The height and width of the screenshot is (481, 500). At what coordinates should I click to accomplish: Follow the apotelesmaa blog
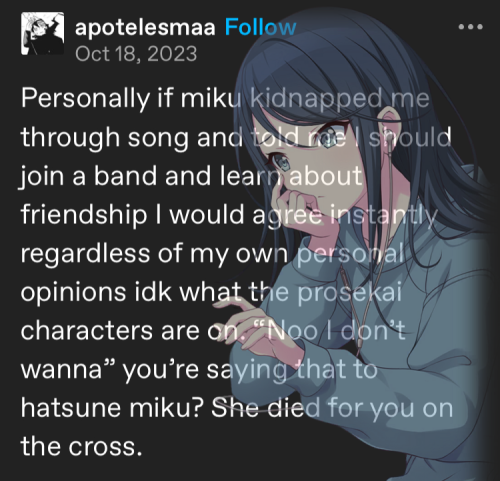[260, 27]
